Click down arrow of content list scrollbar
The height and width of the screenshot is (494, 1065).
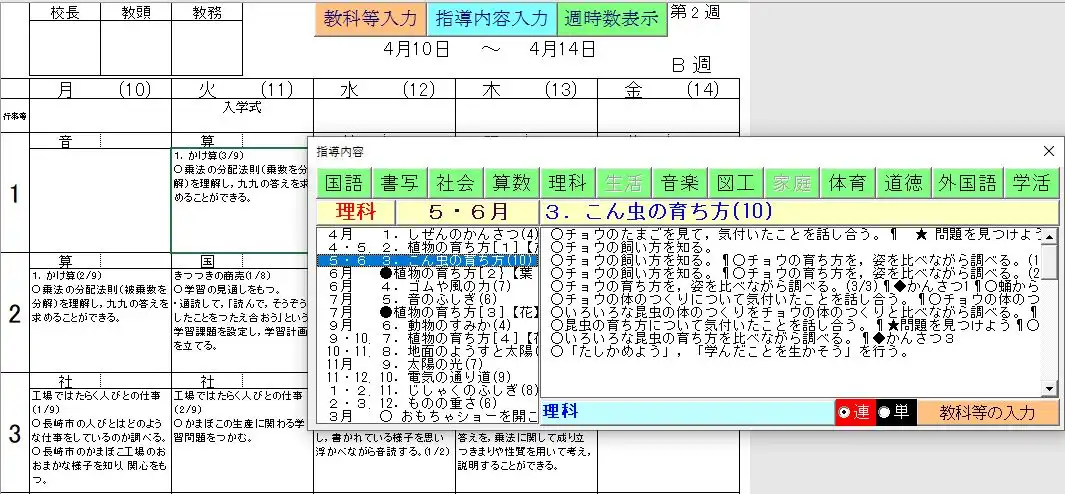click(1051, 389)
